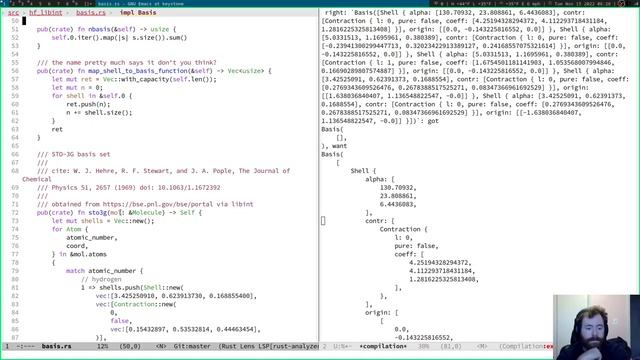Click *compilation* buffer name in mode line
640x360 pixels.
coord(383,346)
